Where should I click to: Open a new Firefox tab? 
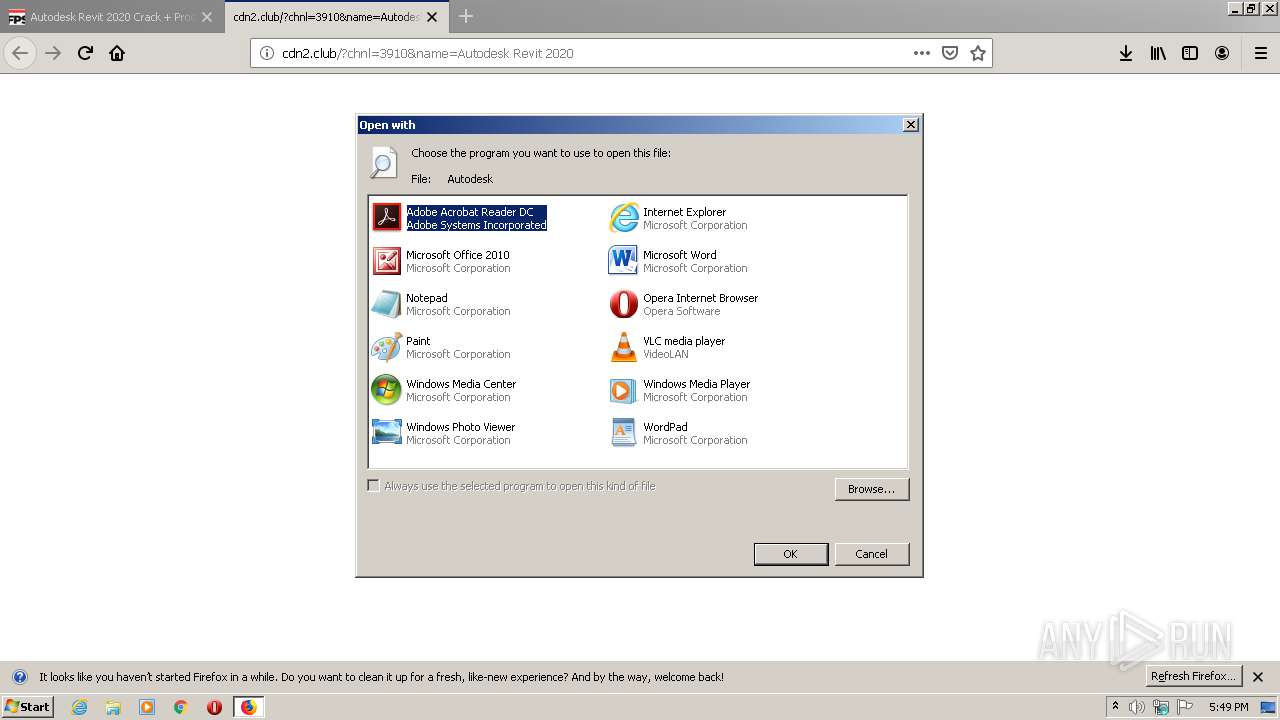pyautogui.click(x=466, y=16)
